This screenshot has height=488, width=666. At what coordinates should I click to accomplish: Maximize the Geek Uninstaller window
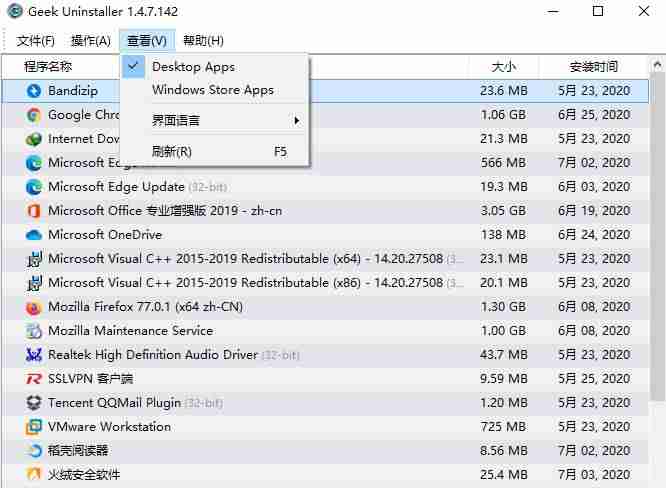[598, 11]
